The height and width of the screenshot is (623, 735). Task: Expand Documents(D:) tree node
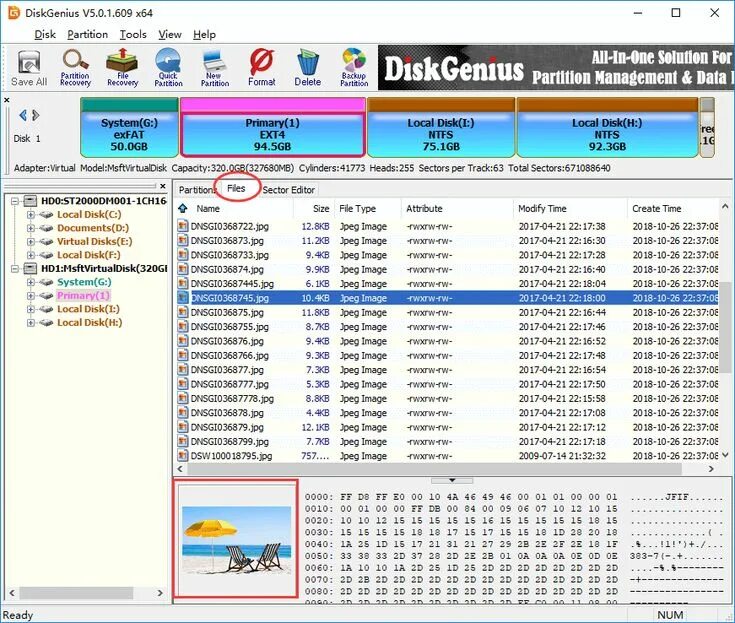click(30, 228)
